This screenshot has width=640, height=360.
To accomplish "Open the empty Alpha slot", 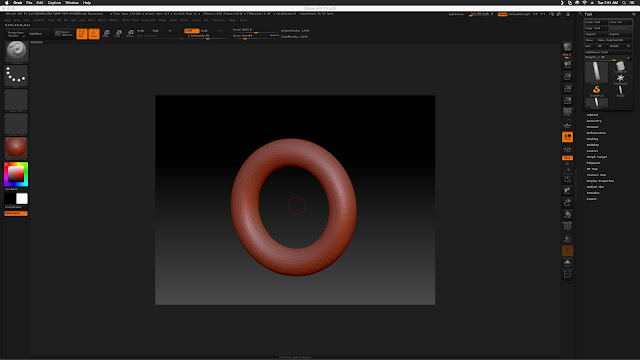I will (x=16, y=100).
